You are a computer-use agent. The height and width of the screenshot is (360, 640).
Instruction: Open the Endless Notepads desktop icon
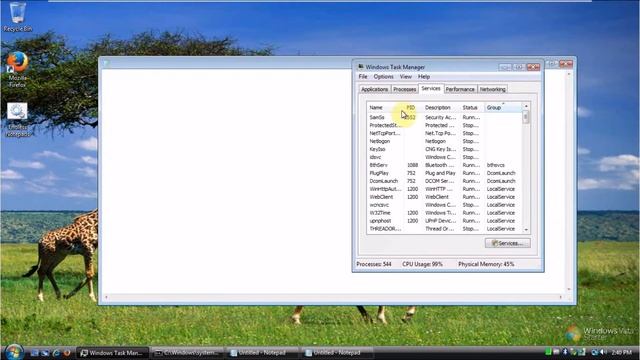[x=18, y=120]
